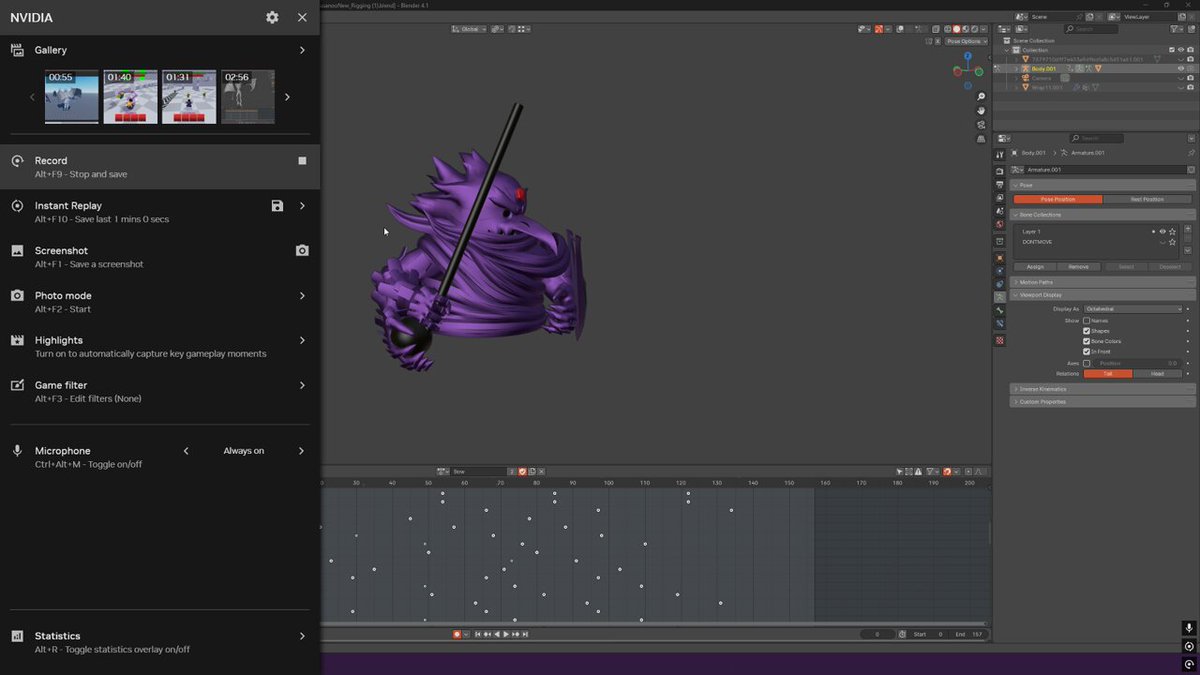The image size is (1200, 675).
Task: Click Assign in Bone Collections
Action: [1035, 267]
